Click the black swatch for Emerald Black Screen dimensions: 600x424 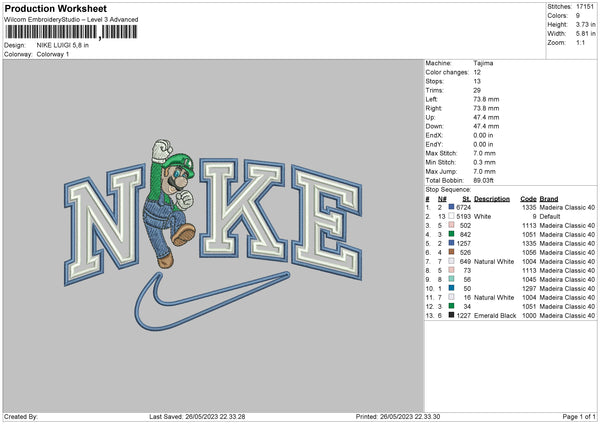click(451, 315)
